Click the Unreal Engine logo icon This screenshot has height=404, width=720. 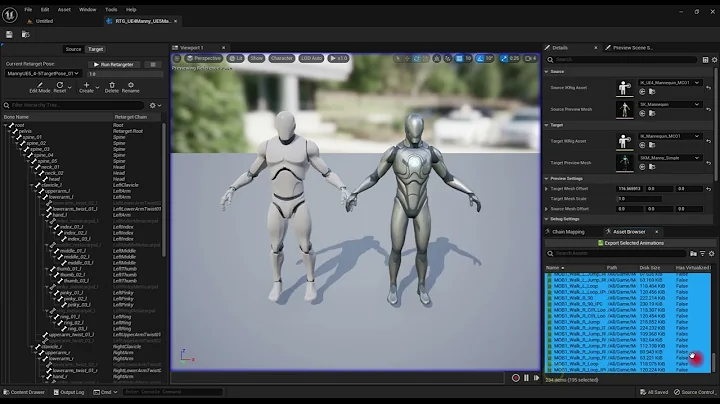point(10,15)
